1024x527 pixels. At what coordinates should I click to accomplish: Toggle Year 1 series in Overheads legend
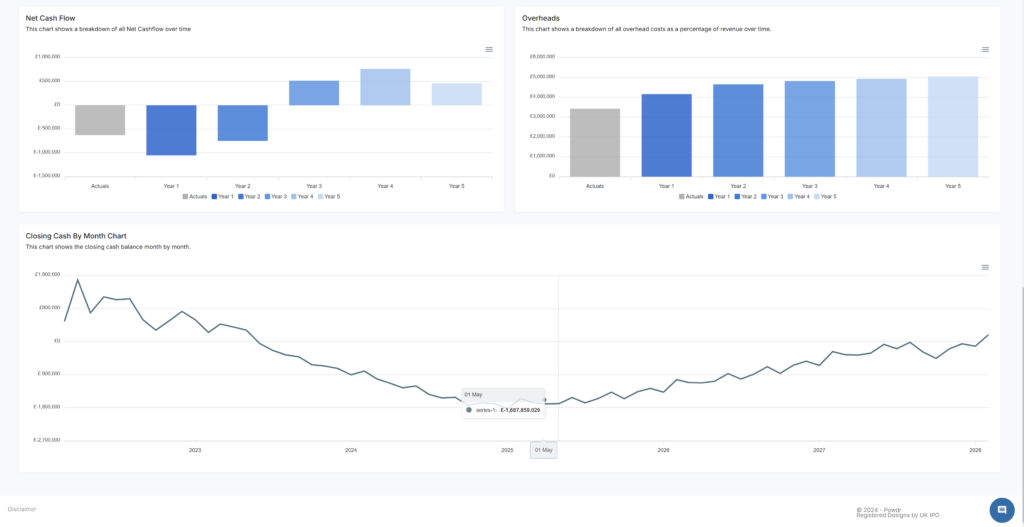click(724, 196)
